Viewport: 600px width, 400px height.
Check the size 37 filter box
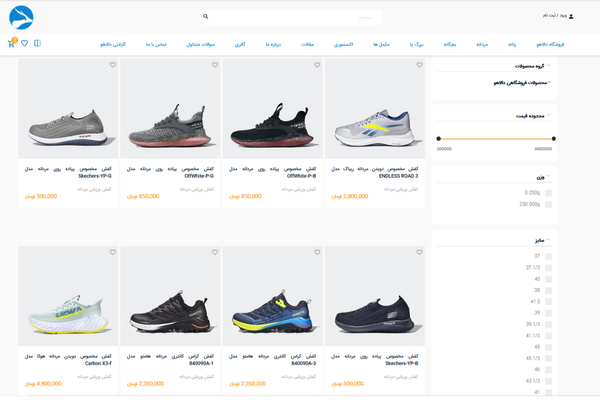[x=548, y=256]
